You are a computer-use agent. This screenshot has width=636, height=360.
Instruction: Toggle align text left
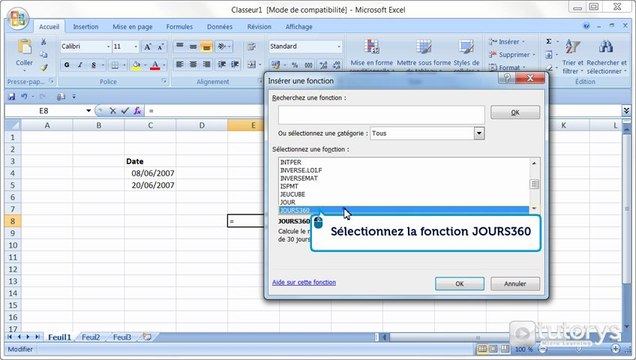click(x=180, y=64)
